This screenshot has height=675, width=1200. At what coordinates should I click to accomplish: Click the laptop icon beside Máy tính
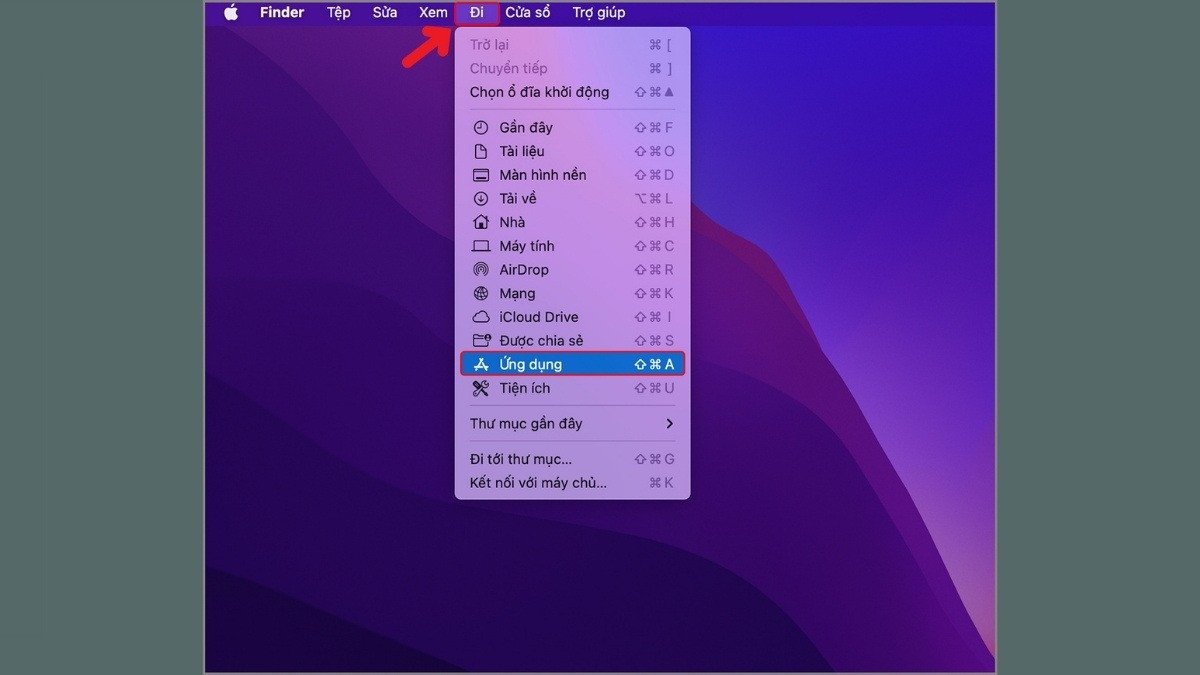[x=480, y=245]
